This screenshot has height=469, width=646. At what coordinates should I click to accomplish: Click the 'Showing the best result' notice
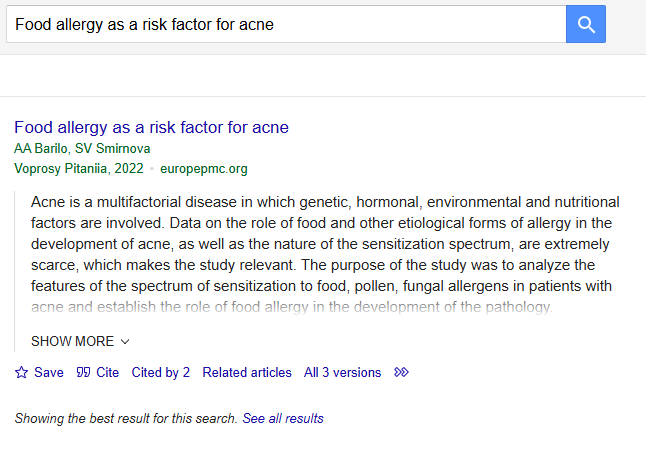point(126,418)
